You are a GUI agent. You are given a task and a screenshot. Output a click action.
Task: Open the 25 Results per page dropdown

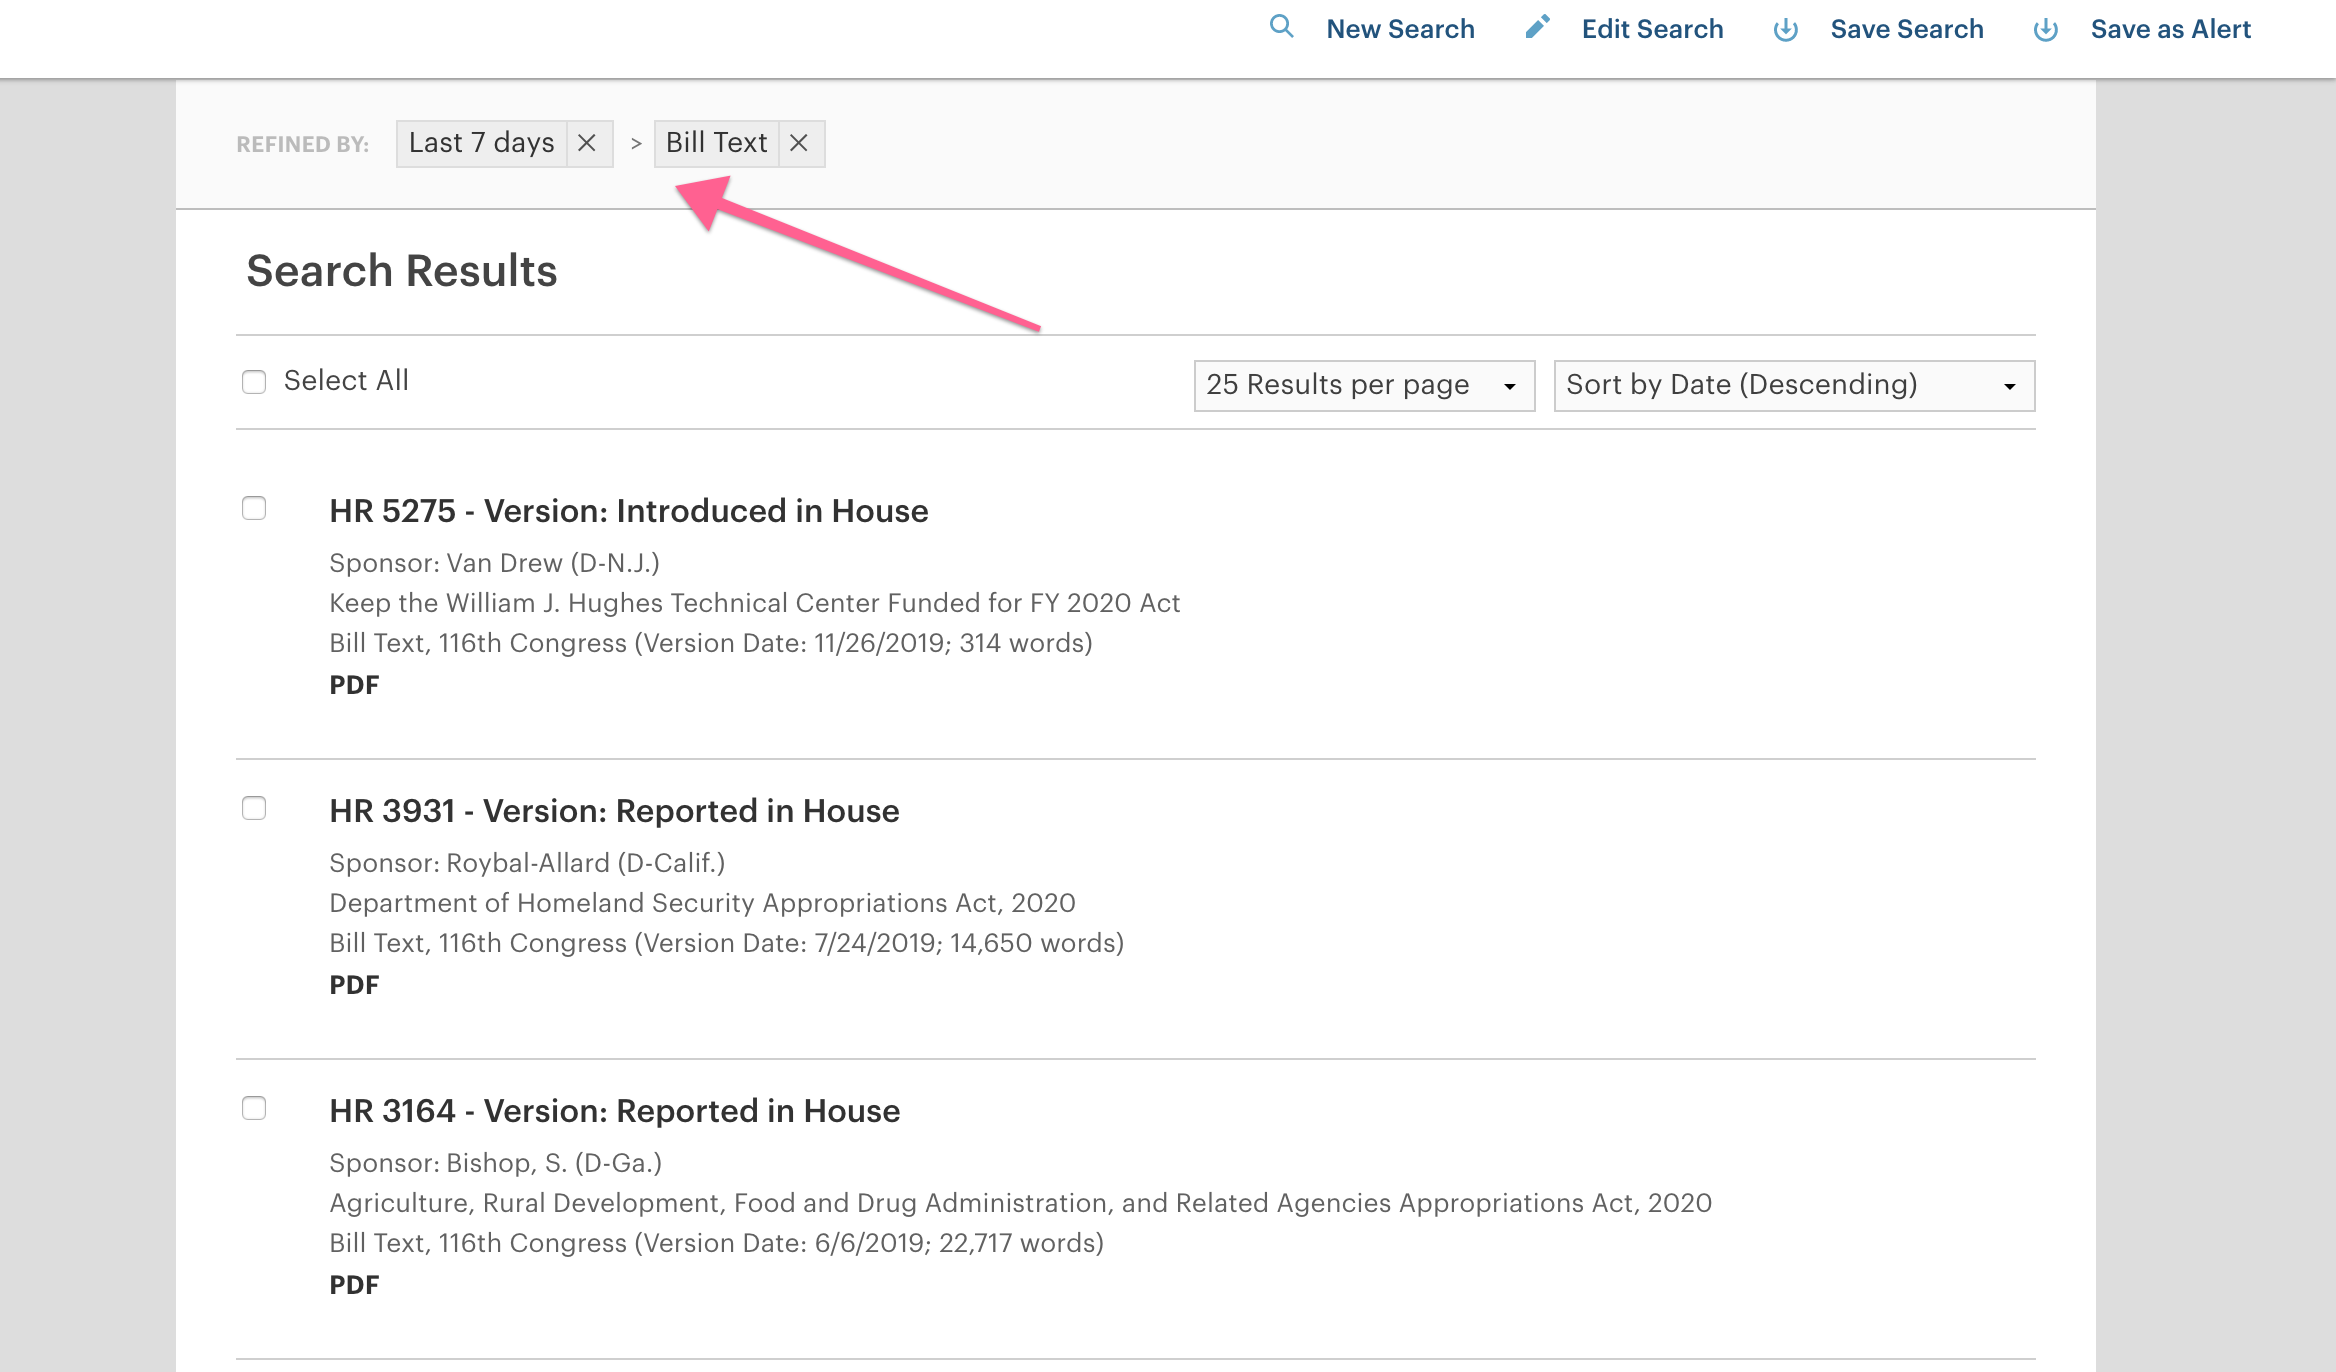pyautogui.click(x=1364, y=385)
